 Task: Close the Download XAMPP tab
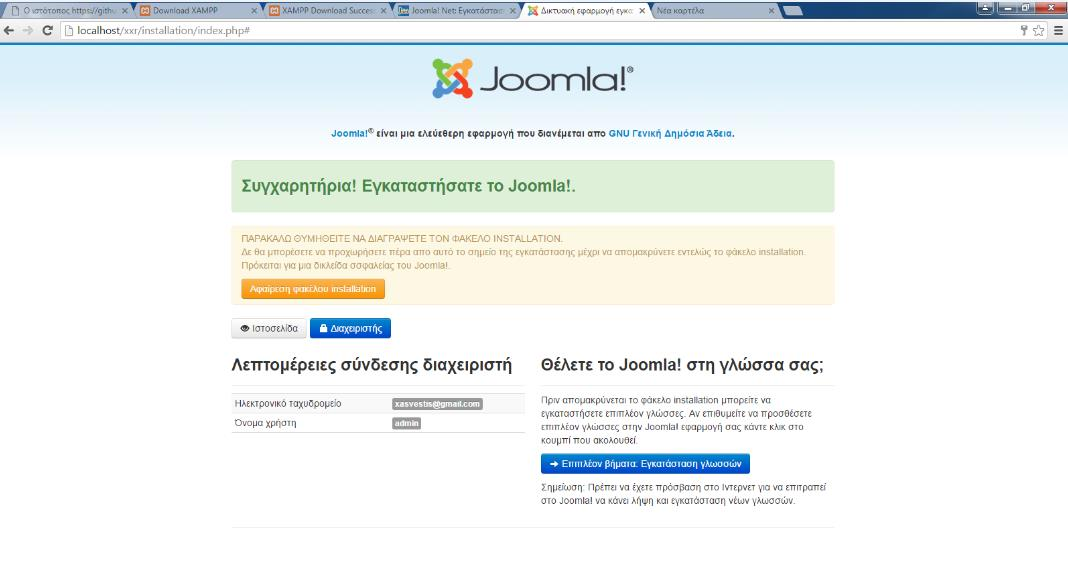254,11
